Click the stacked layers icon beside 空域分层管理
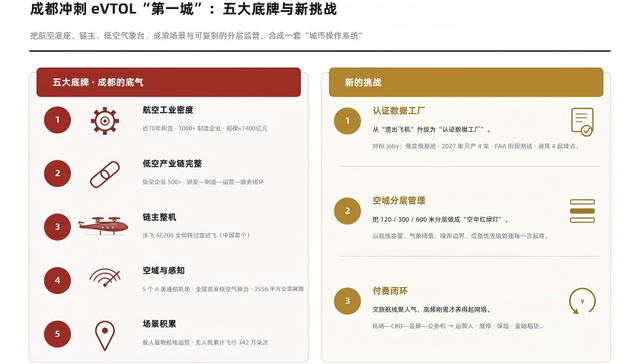The width and height of the screenshot is (640, 364). tap(582, 211)
